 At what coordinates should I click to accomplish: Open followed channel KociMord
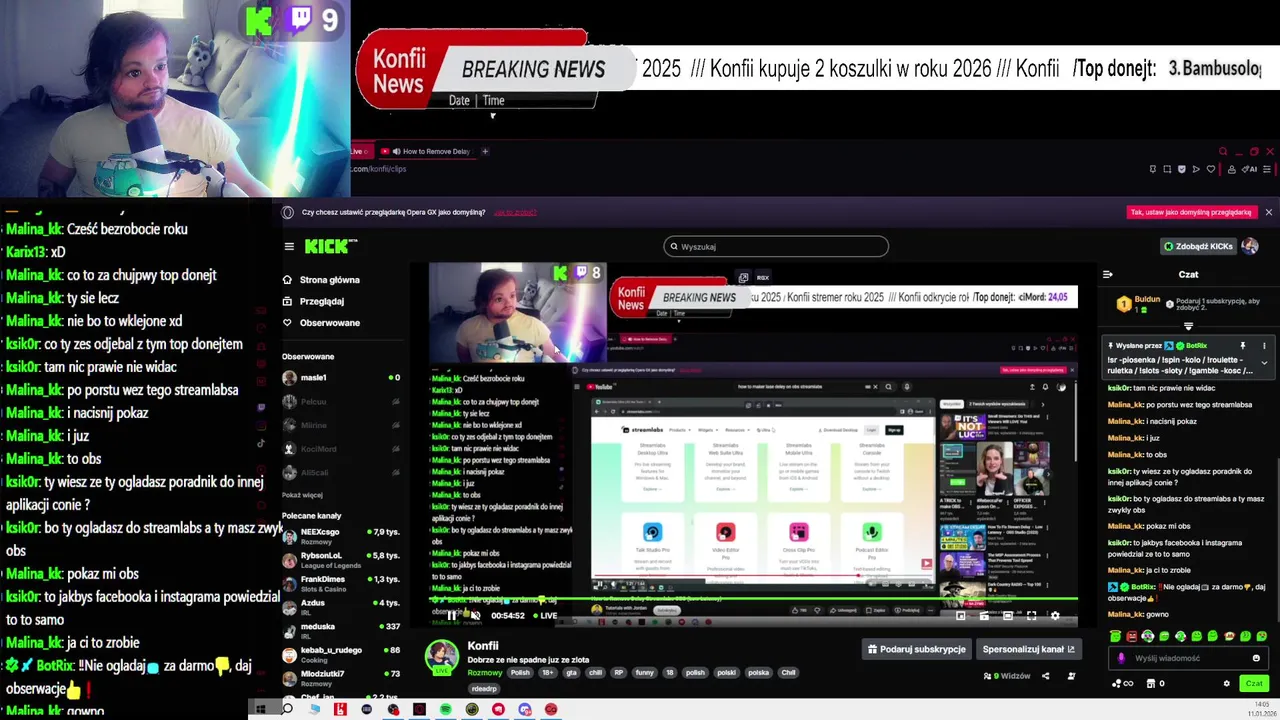(x=340, y=449)
